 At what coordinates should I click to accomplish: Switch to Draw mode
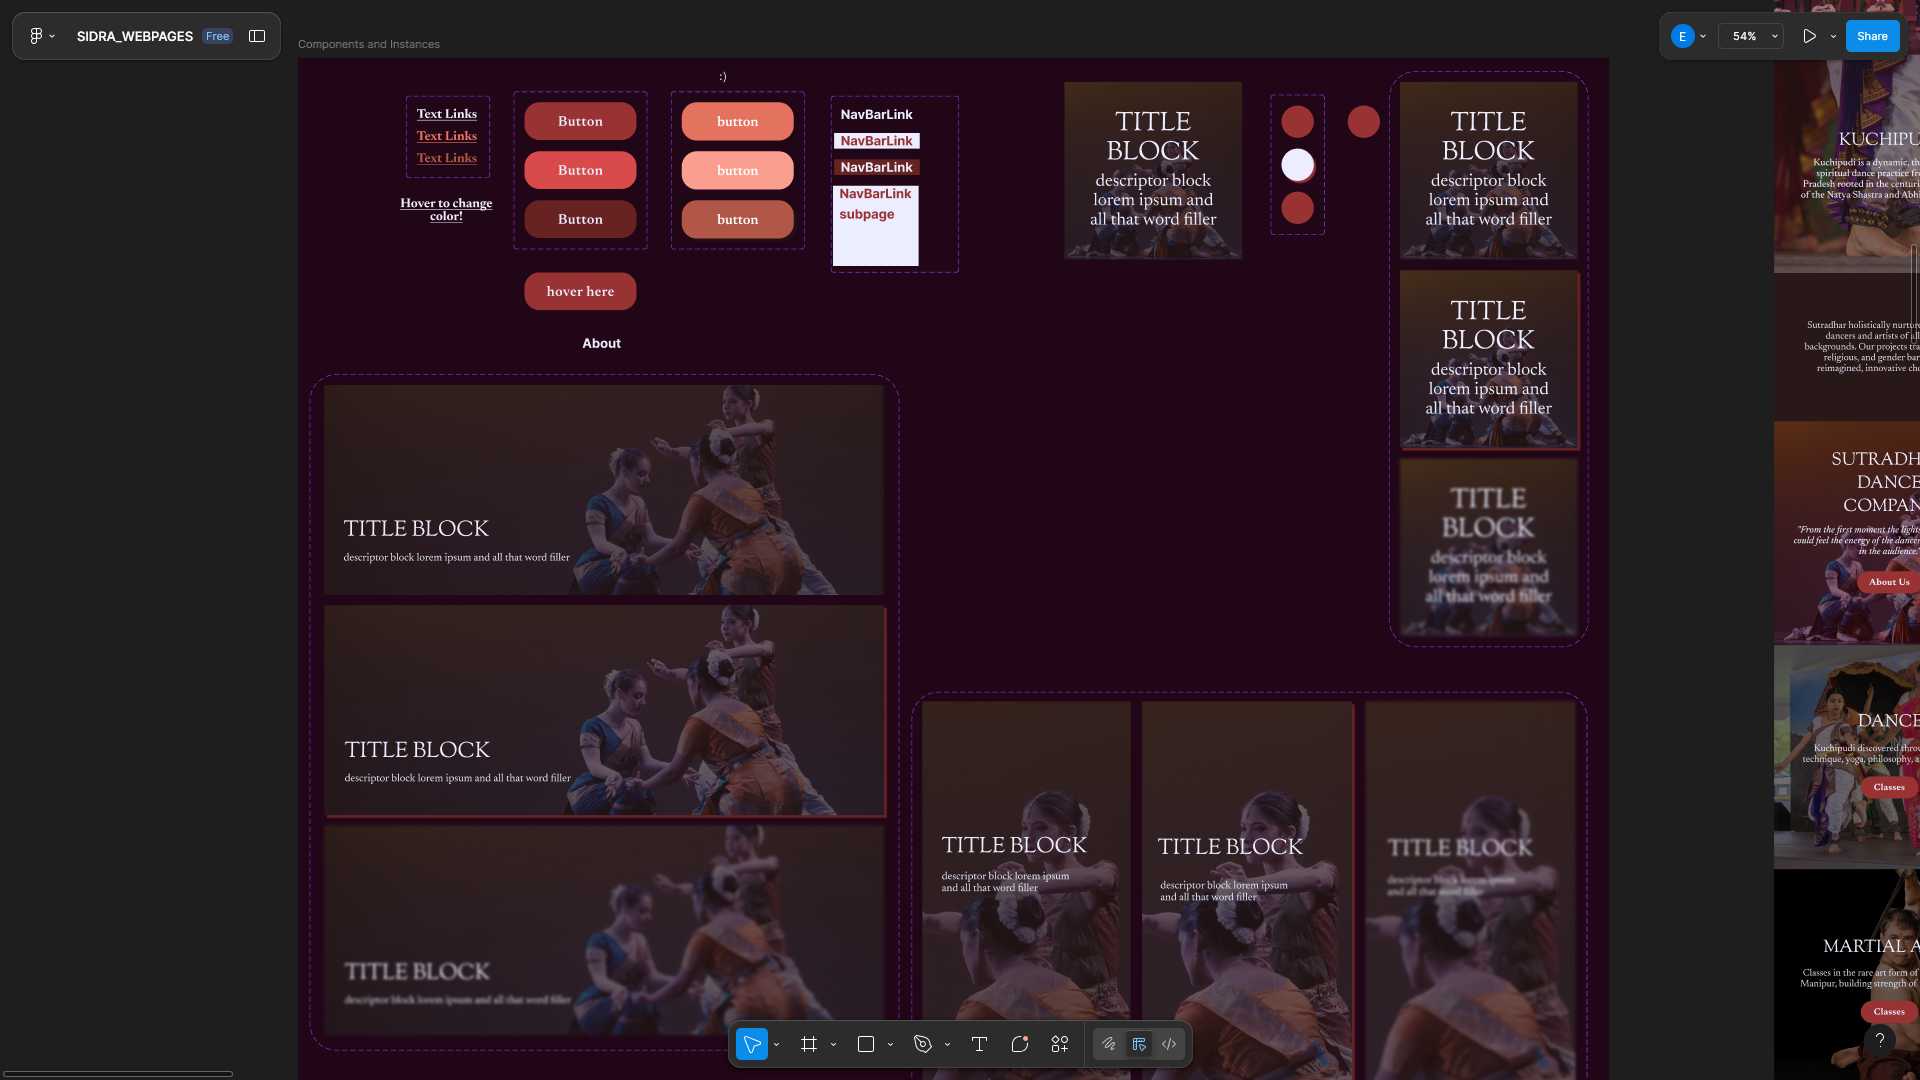[1109, 1044]
